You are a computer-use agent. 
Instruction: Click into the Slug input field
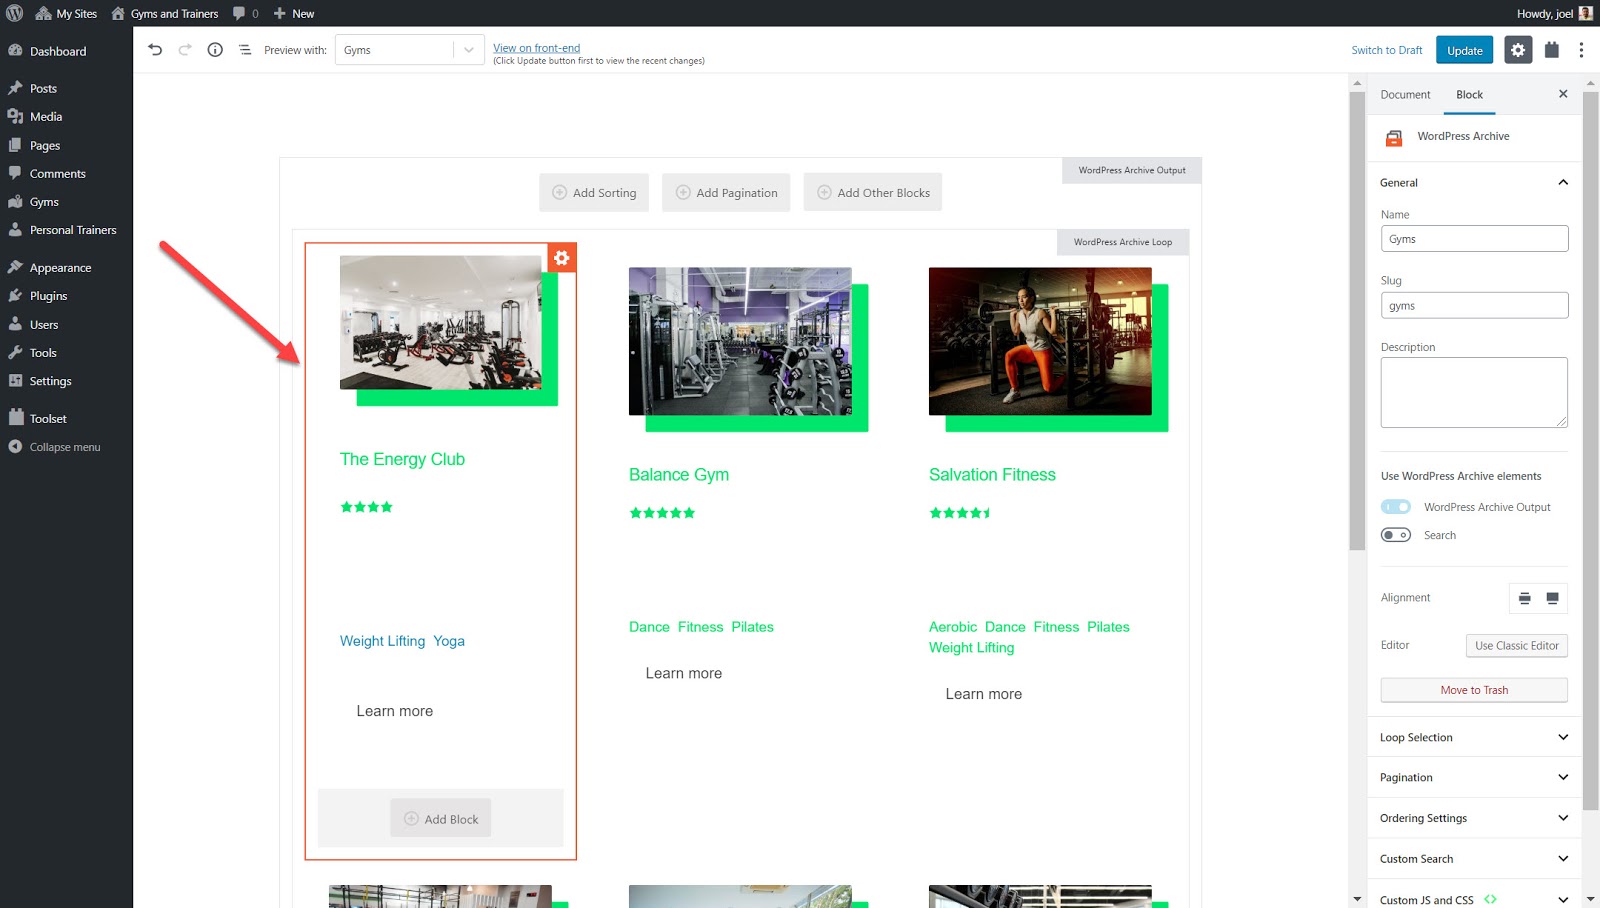pyautogui.click(x=1474, y=306)
